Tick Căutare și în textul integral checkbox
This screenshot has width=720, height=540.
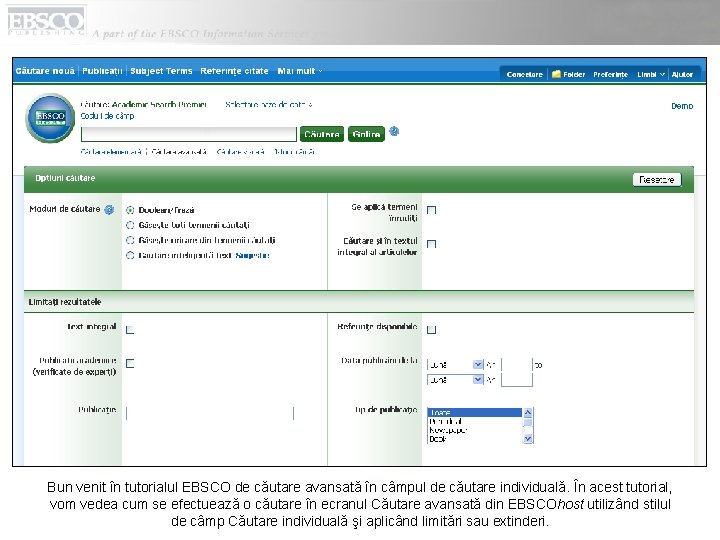point(431,244)
